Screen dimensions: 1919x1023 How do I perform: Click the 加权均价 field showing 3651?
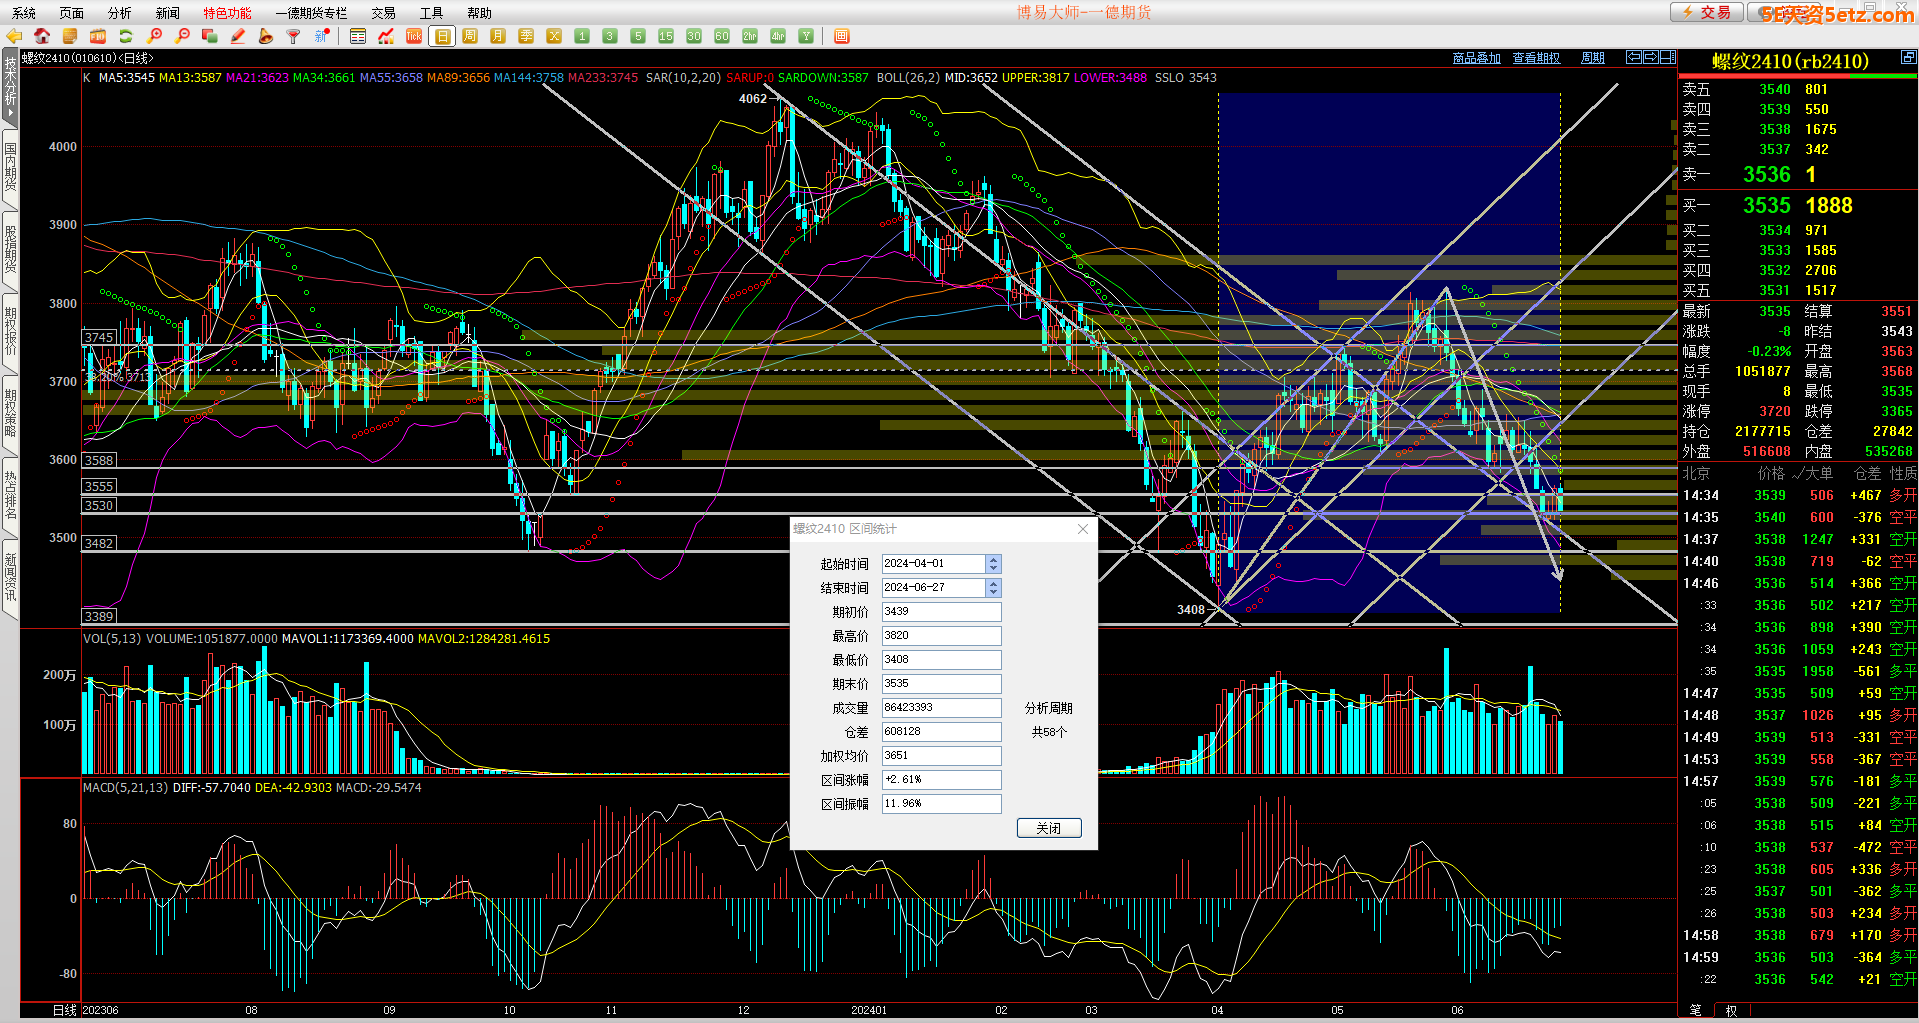tap(941, 756)
